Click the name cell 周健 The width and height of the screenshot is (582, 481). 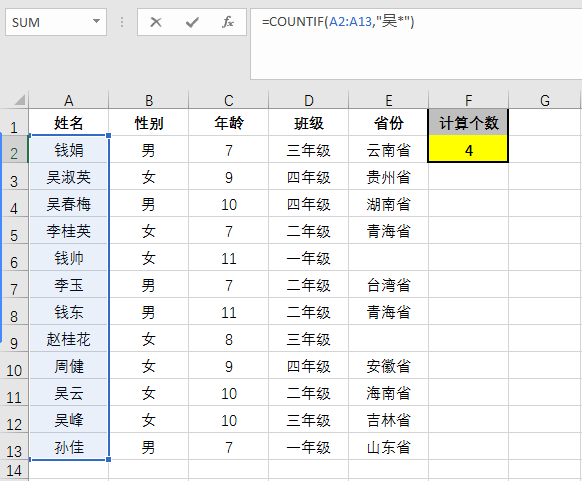click(x=69, y=366)
